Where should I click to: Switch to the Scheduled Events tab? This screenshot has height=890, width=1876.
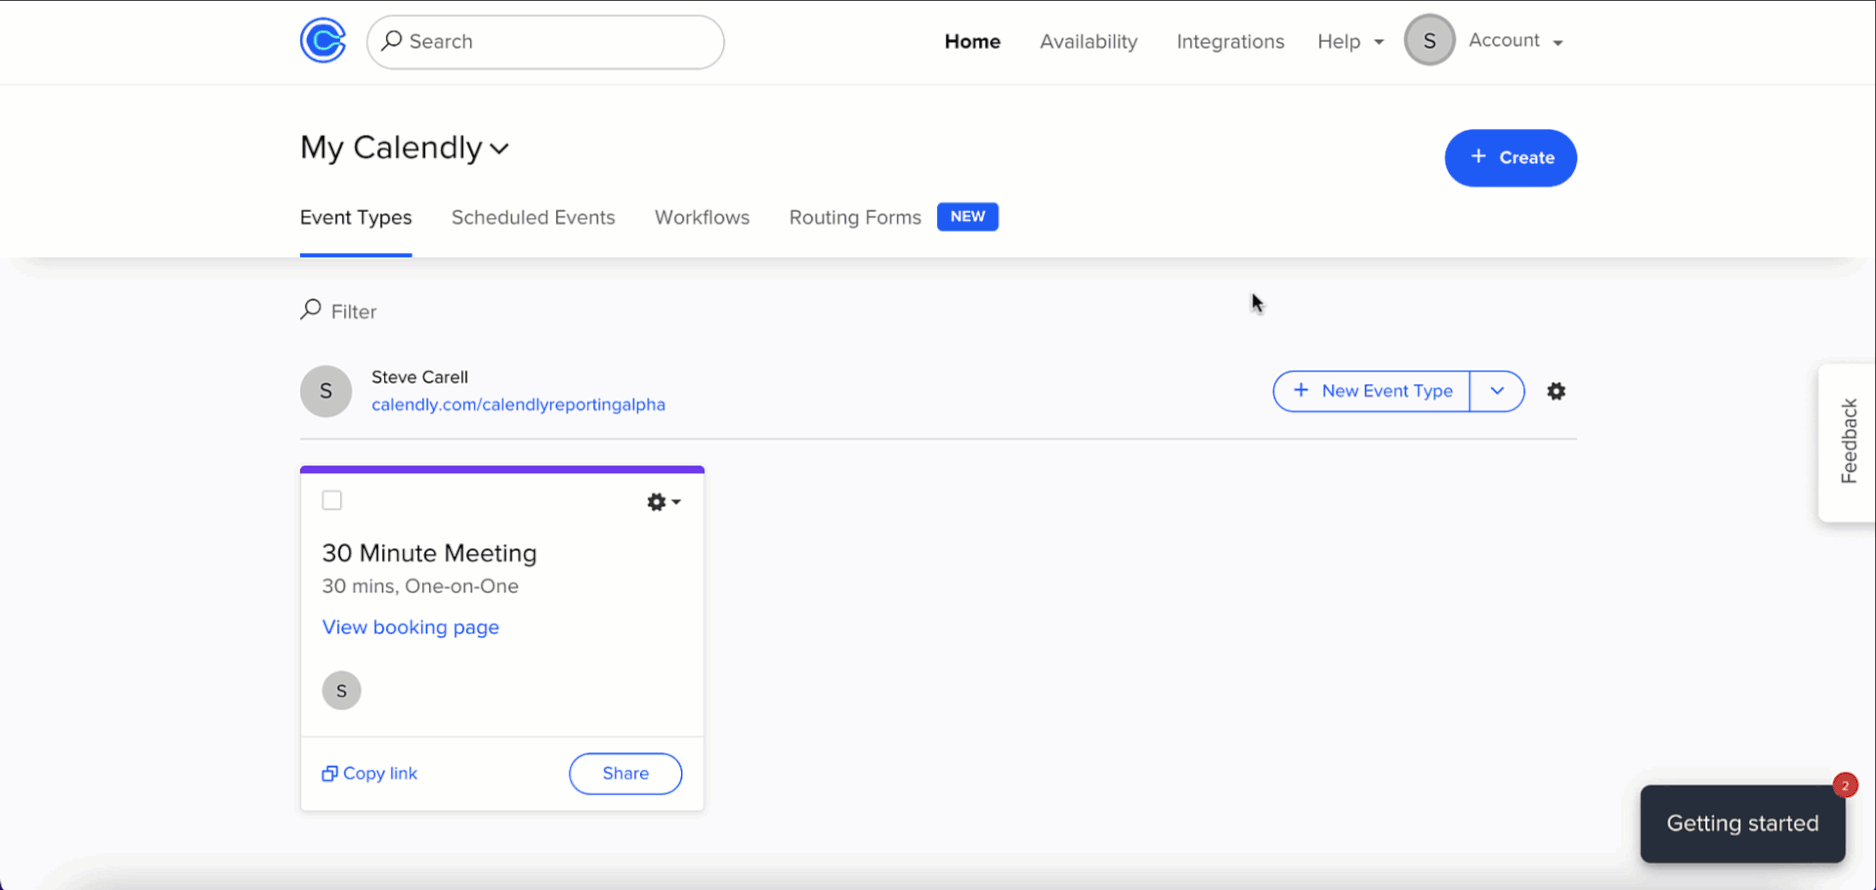pos(533,218)
